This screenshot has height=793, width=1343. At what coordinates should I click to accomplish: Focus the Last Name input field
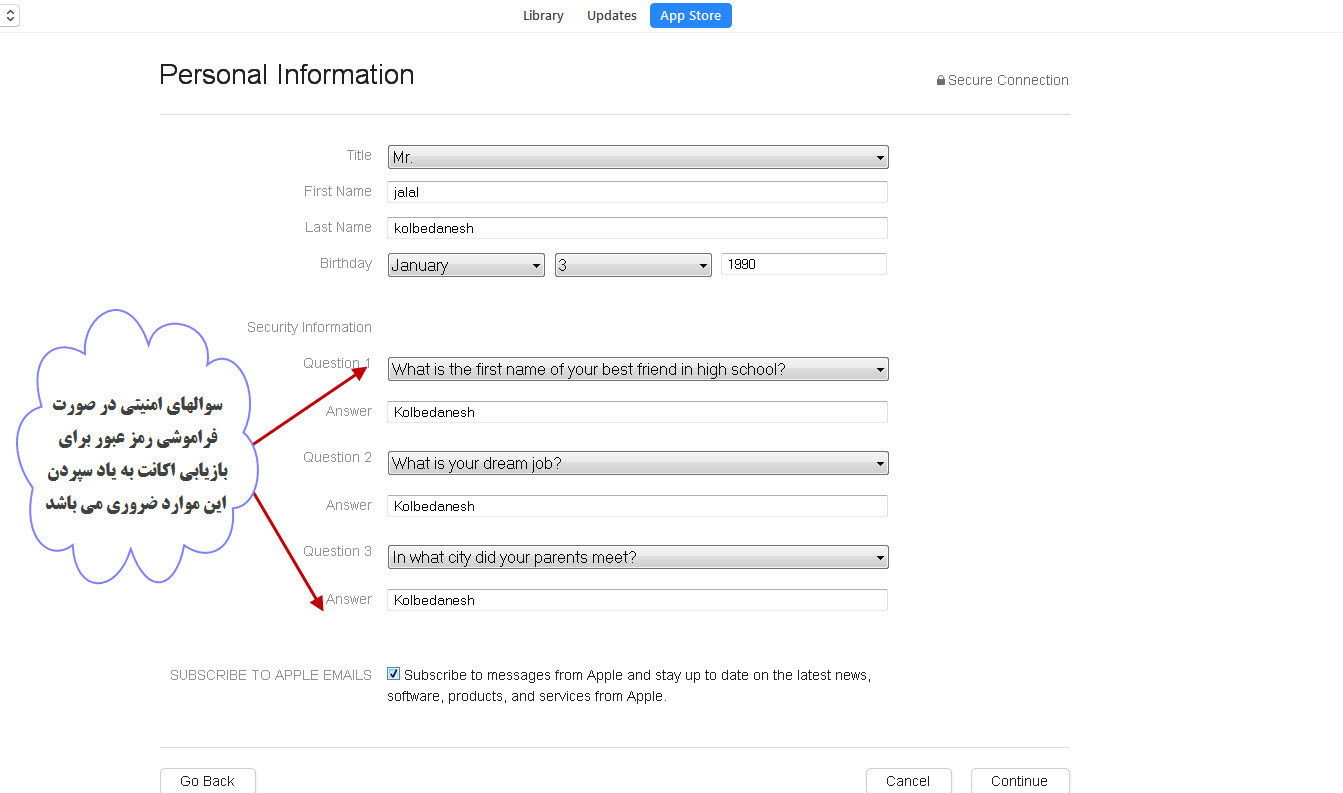point(637,228)
